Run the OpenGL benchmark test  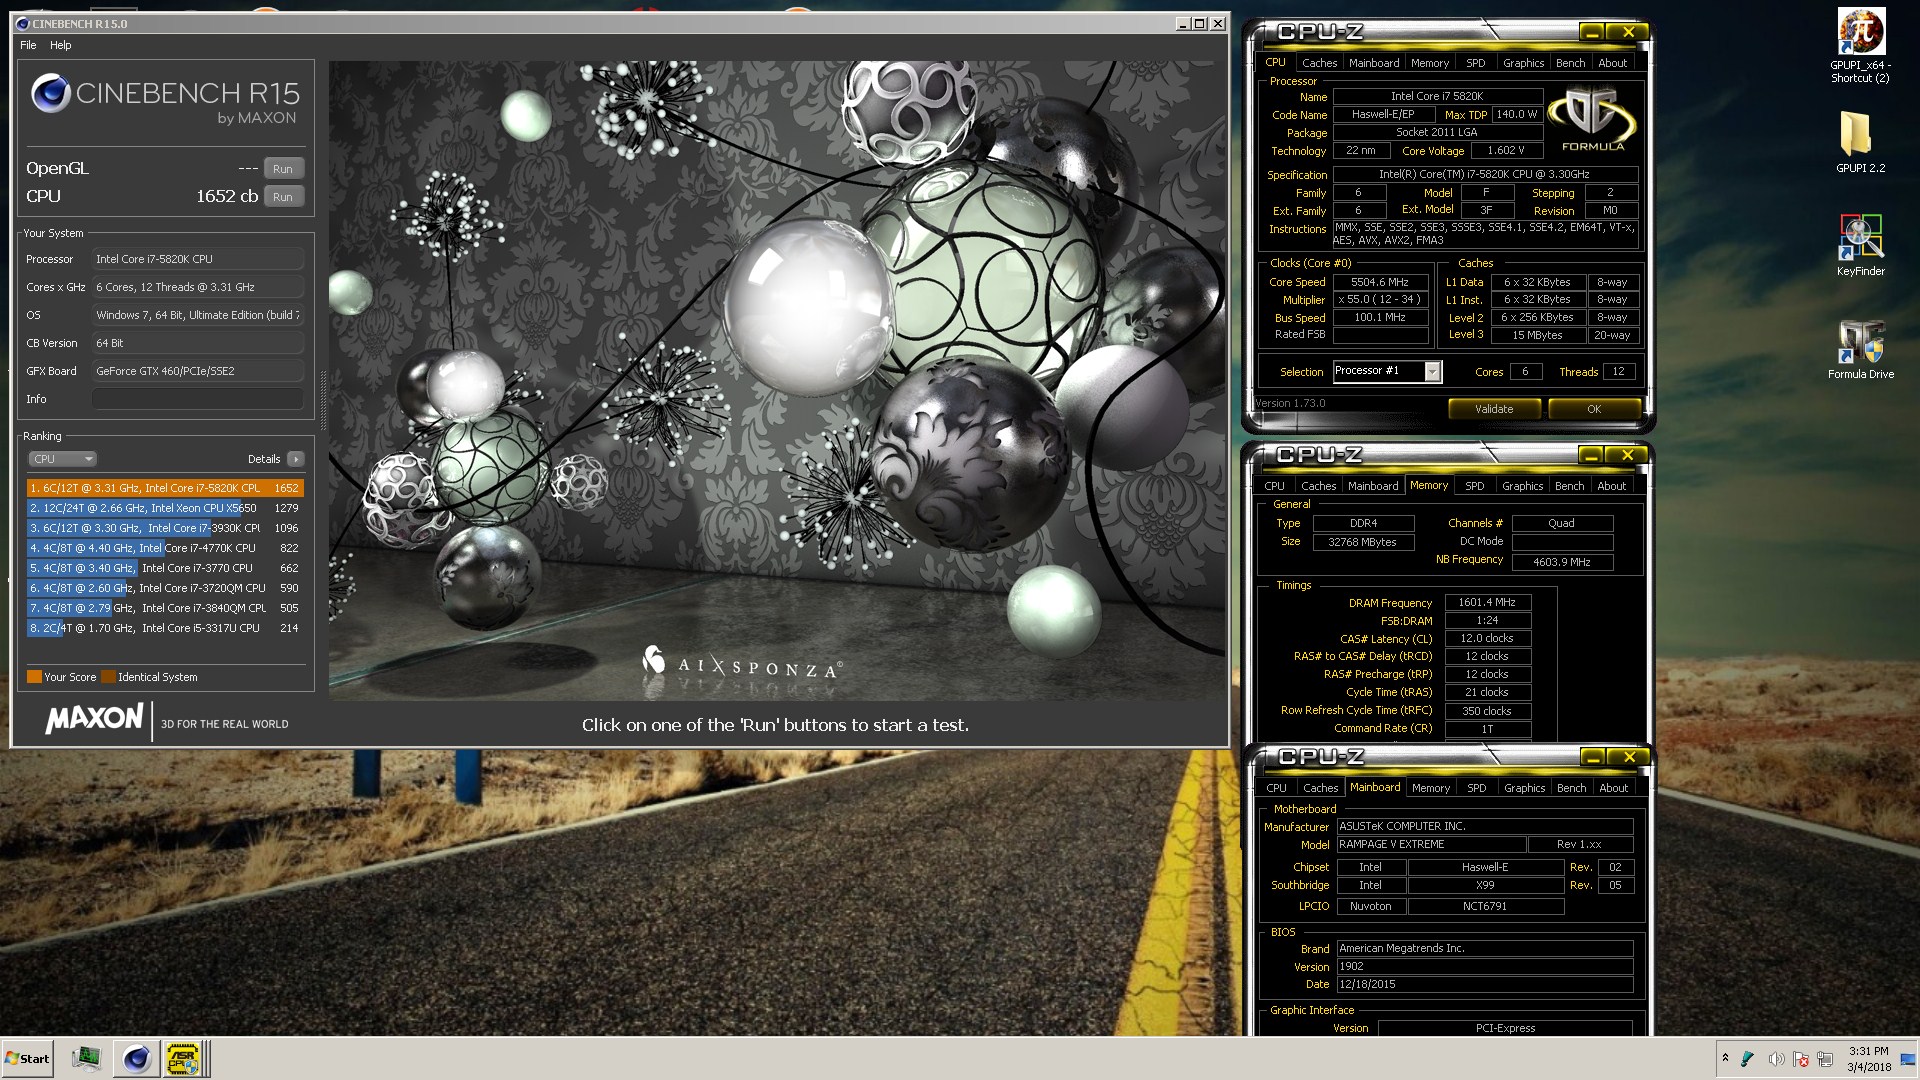(x=283, y=169)
